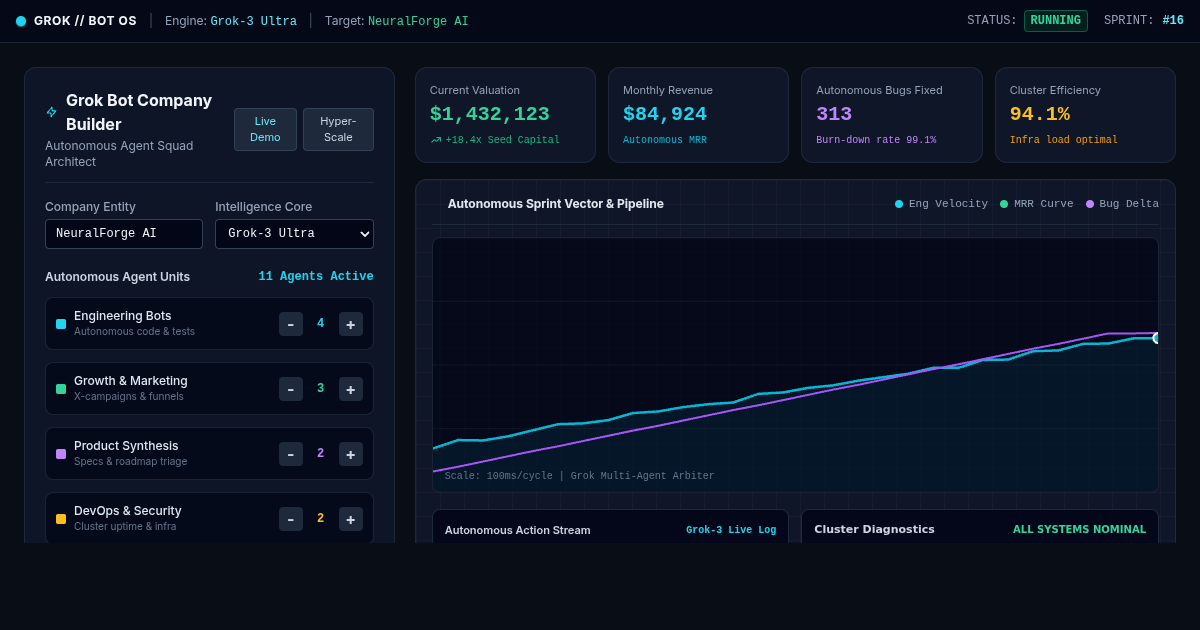1200x630 pixels.
Task: Select the Current Valuation card
Action: pyautogui.click(x=505, y=115)
